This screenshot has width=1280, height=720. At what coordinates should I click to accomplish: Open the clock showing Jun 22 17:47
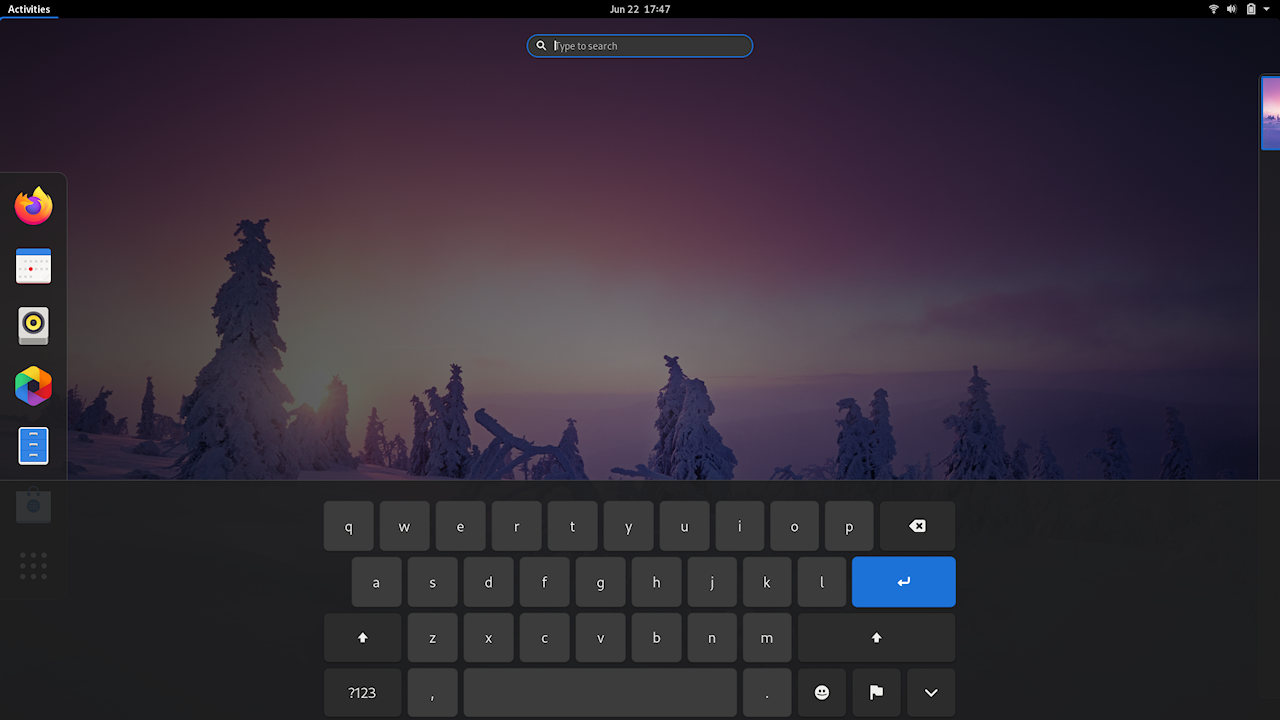pyautogui.click(x=640, y=9)
